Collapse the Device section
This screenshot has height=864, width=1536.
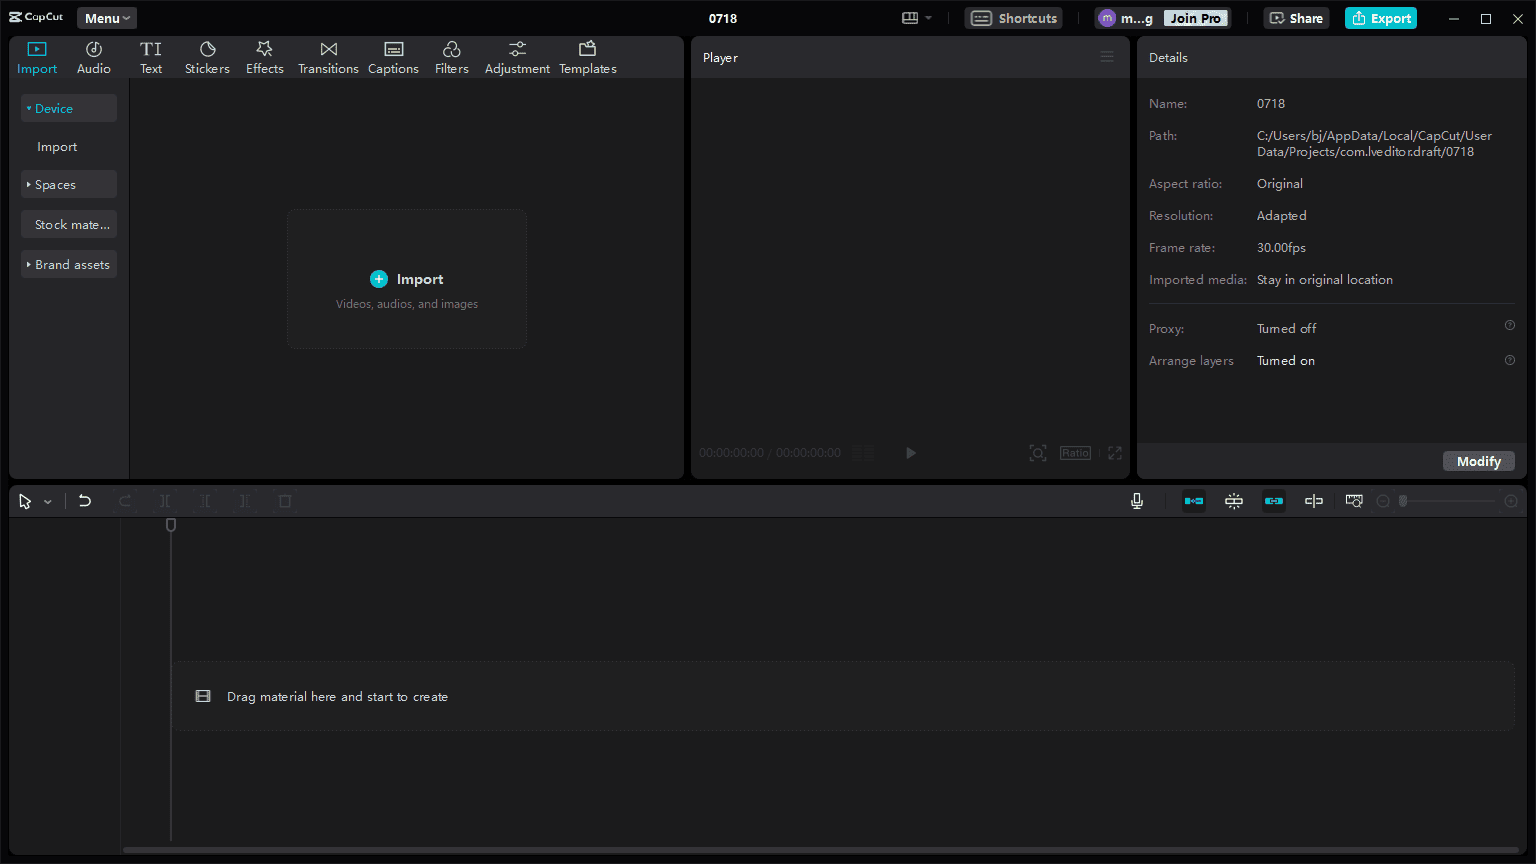click(x=69, y=108)
